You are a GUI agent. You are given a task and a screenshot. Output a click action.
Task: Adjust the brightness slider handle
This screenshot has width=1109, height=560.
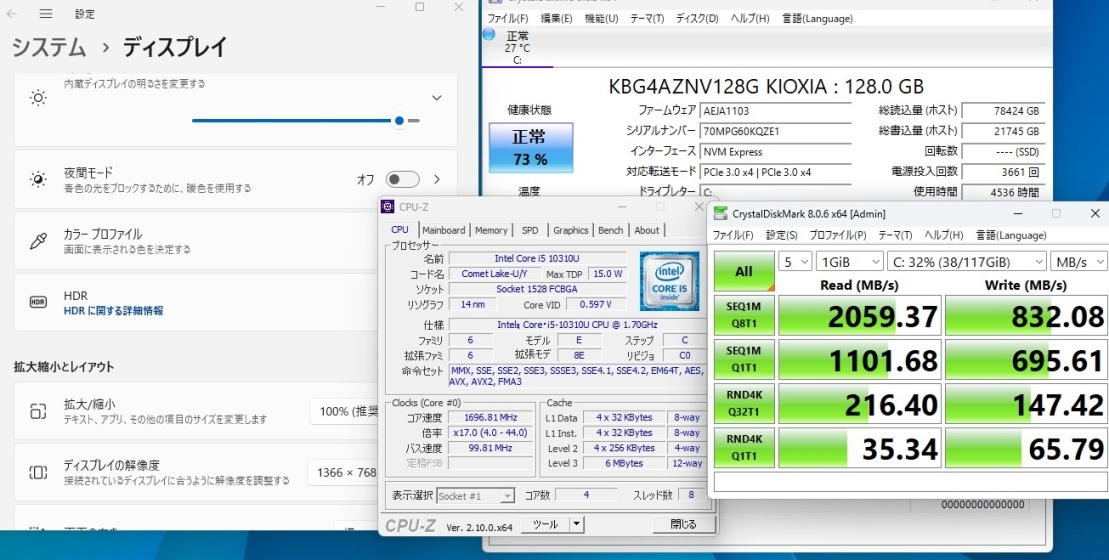tap(400, 121)
